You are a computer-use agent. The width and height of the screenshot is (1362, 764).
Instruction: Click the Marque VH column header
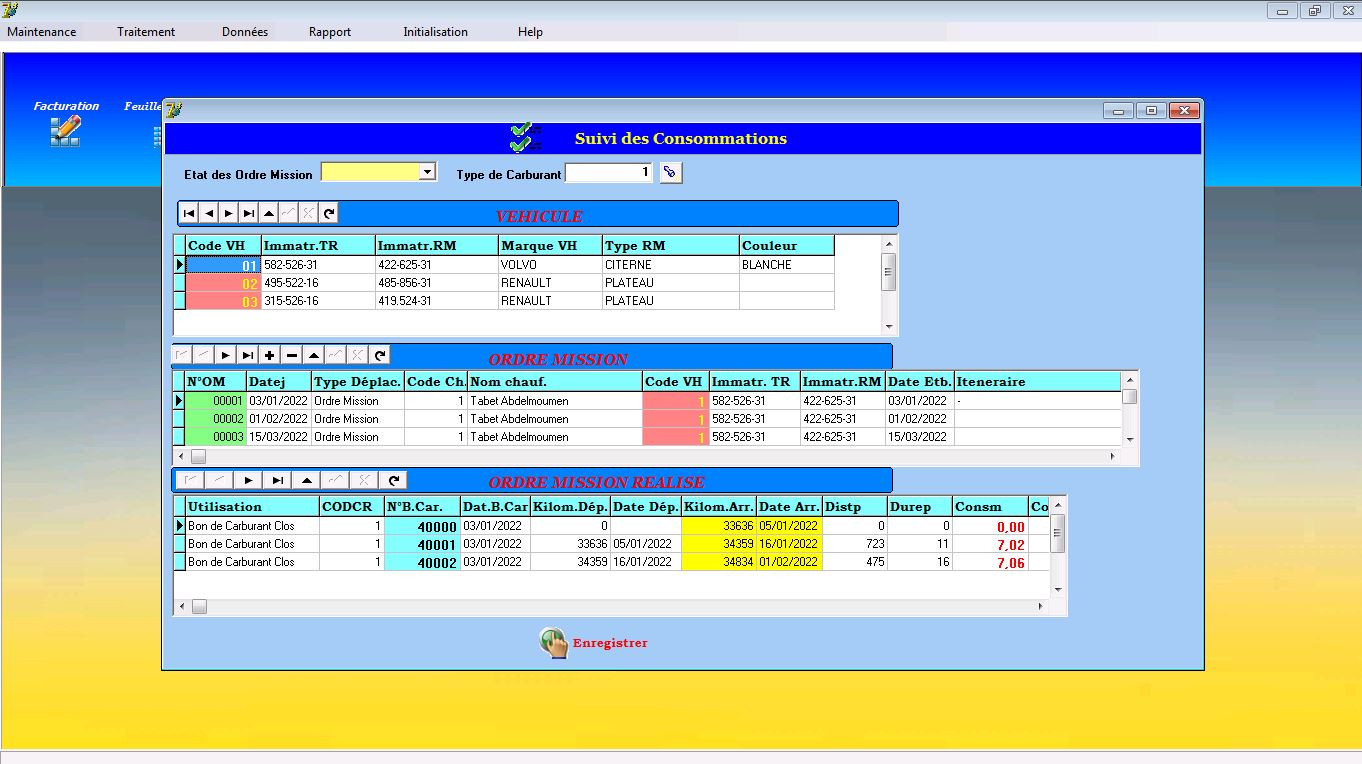550,245
